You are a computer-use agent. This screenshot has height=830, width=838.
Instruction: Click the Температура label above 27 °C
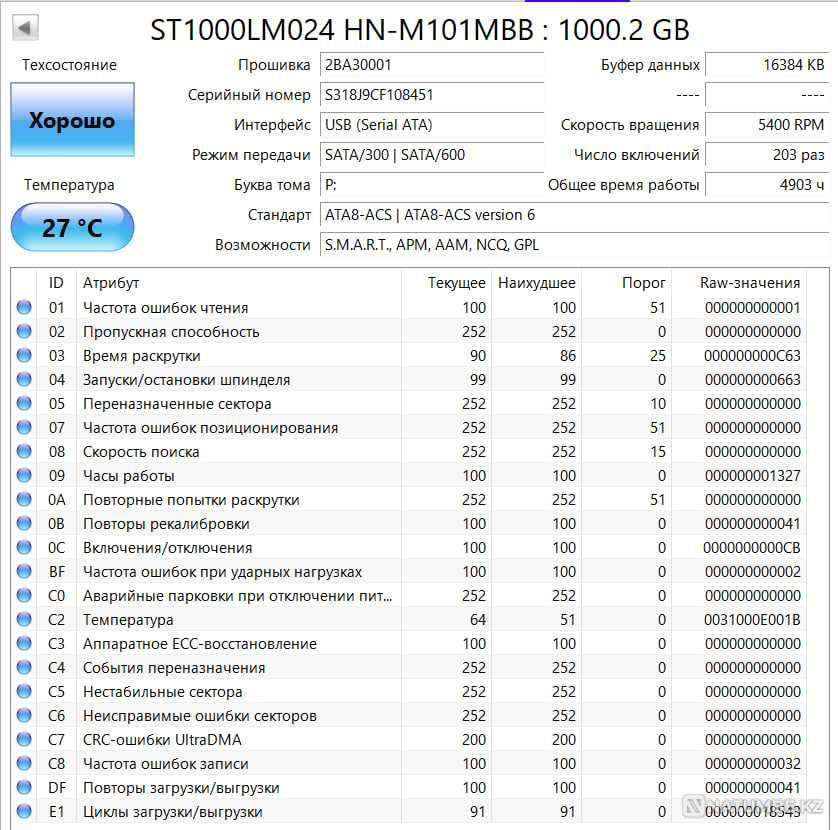coord(69,185)
